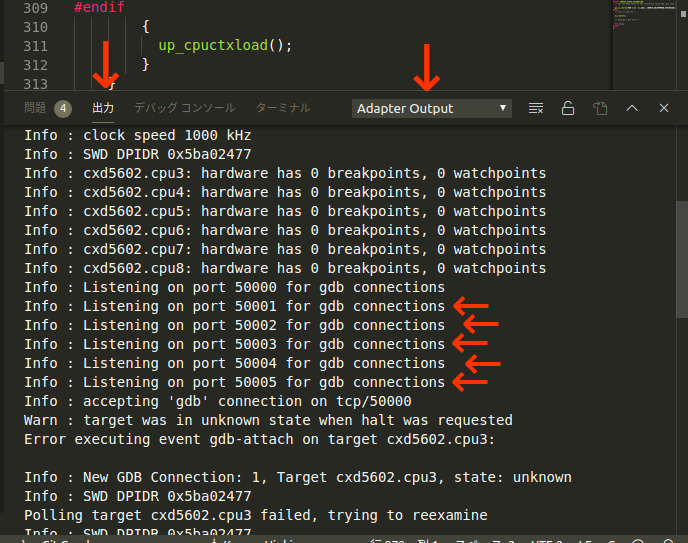Close the bottom panel
Viewport: 688px width, 543px height.
(x=664, y=108)
